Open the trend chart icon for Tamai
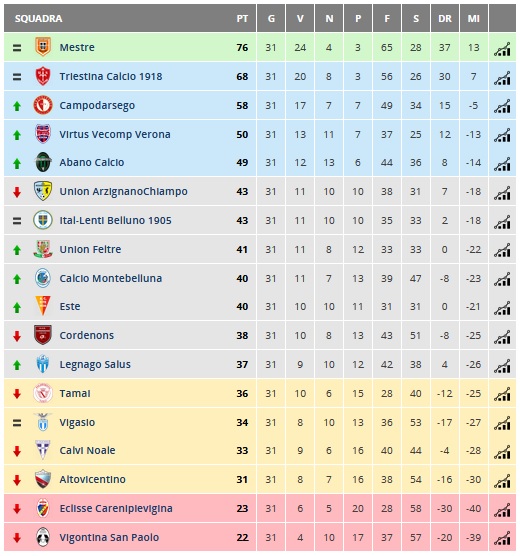The width and height of the screenshot is (520, 556). (502, 394)
